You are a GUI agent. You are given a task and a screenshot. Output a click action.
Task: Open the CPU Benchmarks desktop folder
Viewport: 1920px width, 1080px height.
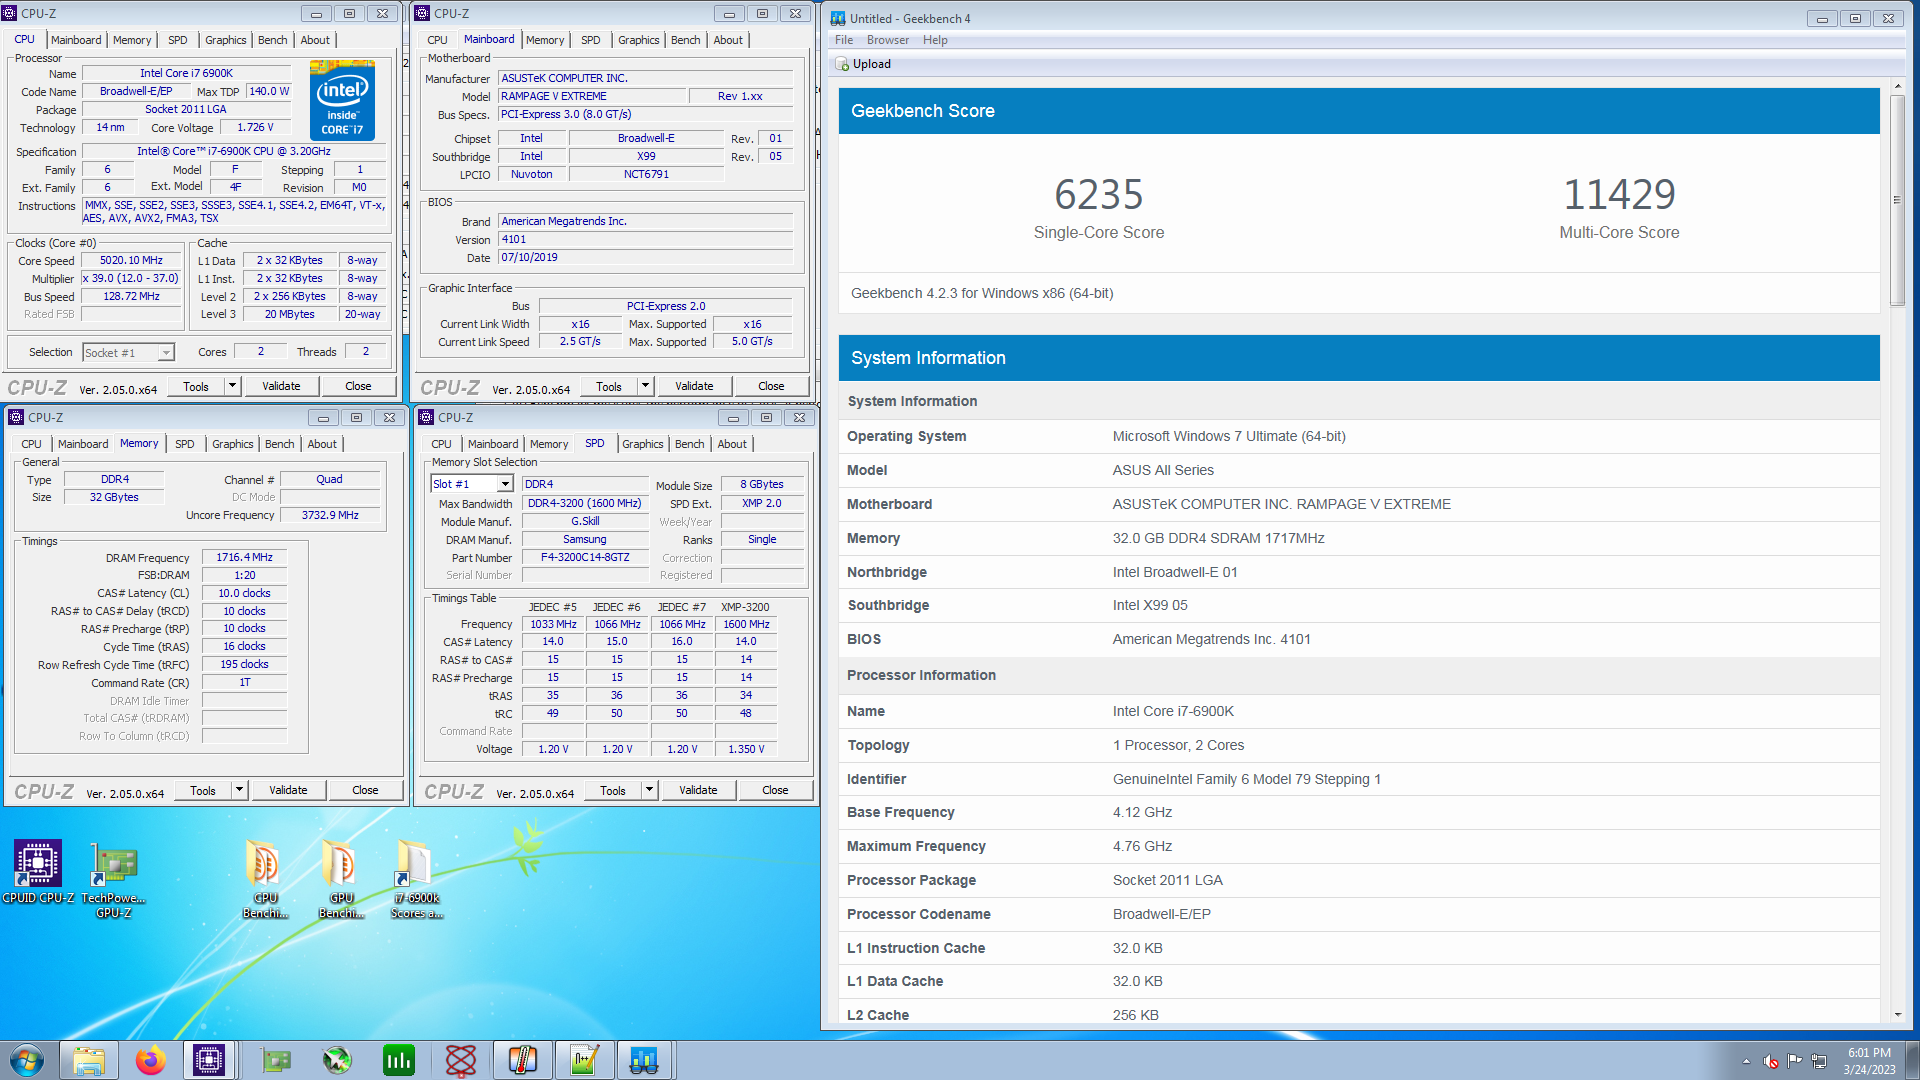coord(265,879)
